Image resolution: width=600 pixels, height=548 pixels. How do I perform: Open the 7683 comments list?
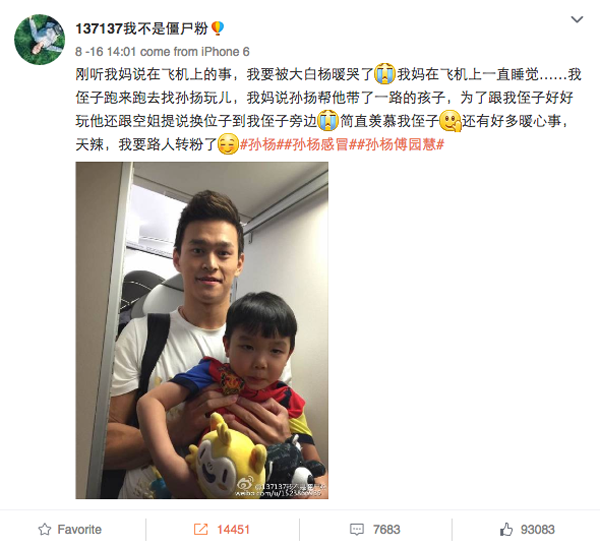point(386,530)
